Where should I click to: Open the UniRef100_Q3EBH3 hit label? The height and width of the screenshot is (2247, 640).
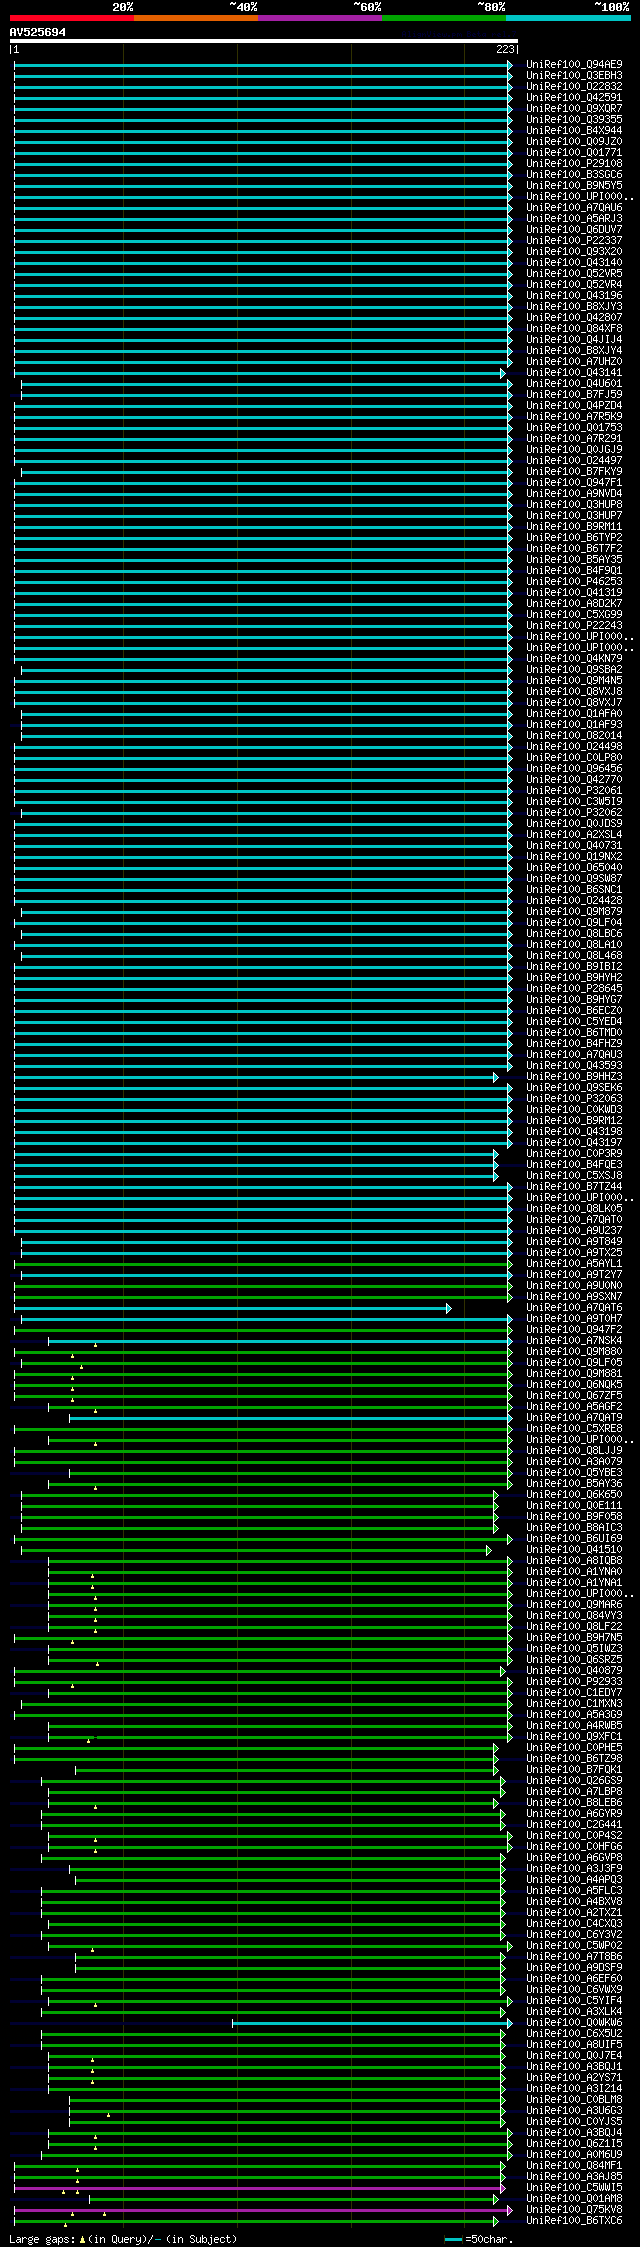pyautogui.click(x=574, y=75)
